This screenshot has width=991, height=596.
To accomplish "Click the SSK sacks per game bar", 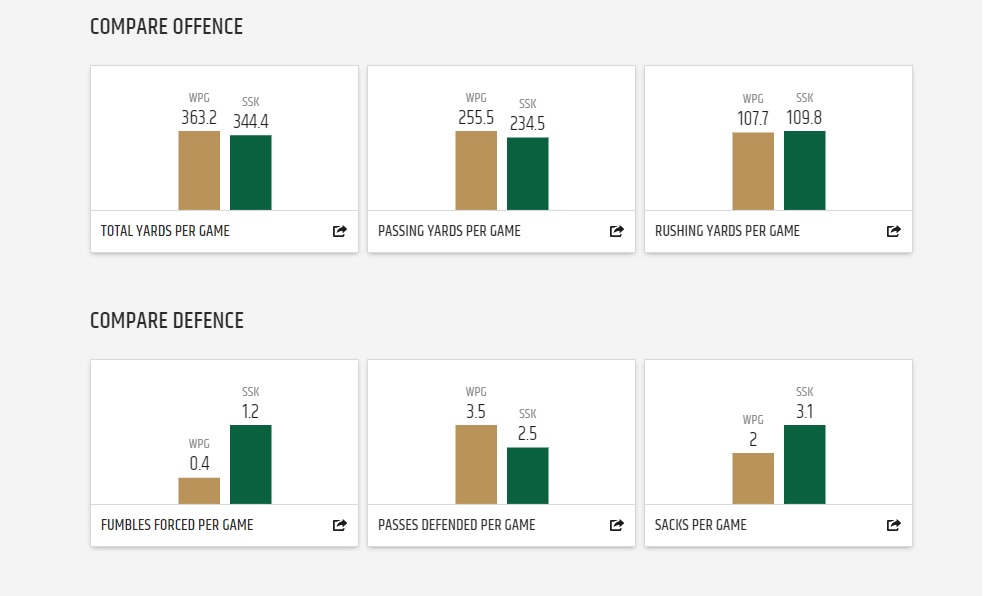I will click(x=805, y=464).
